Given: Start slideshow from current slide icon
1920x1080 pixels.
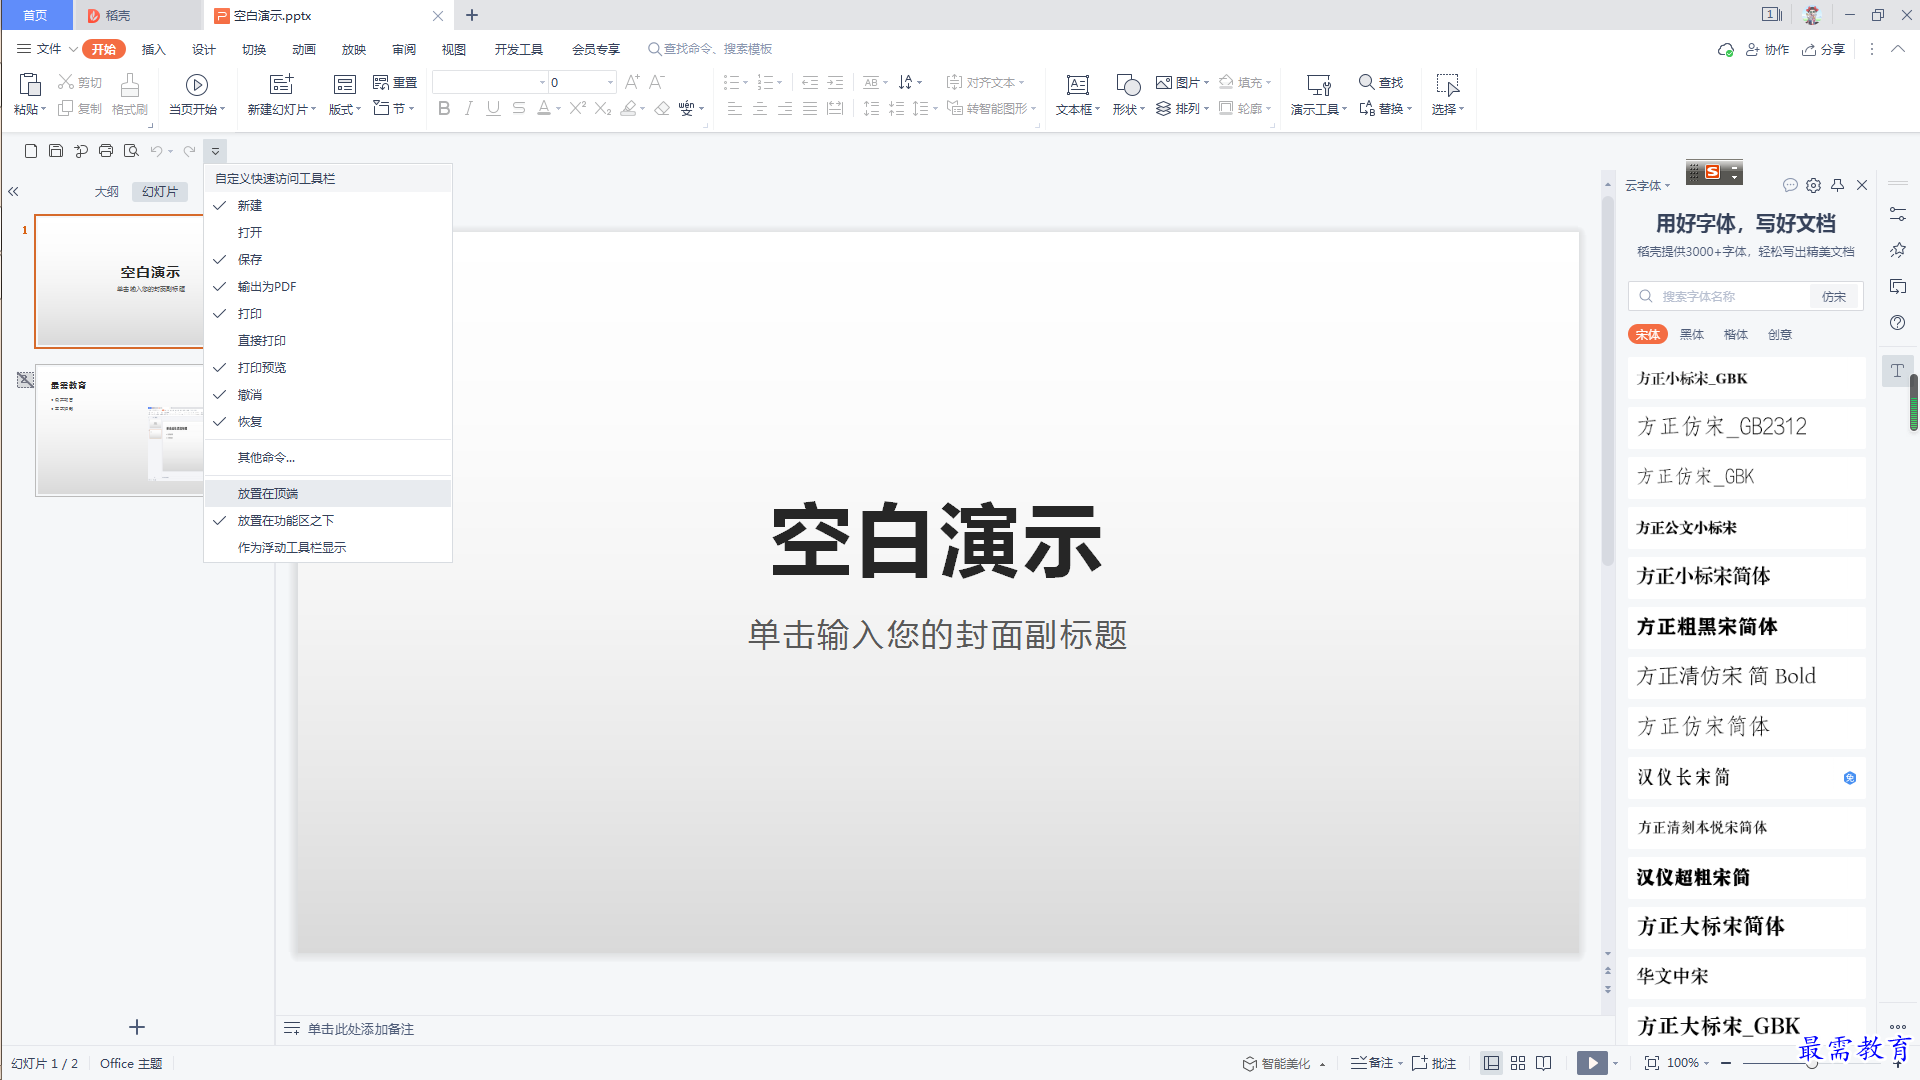Looking at the screenshot, I should click(197, 85).
